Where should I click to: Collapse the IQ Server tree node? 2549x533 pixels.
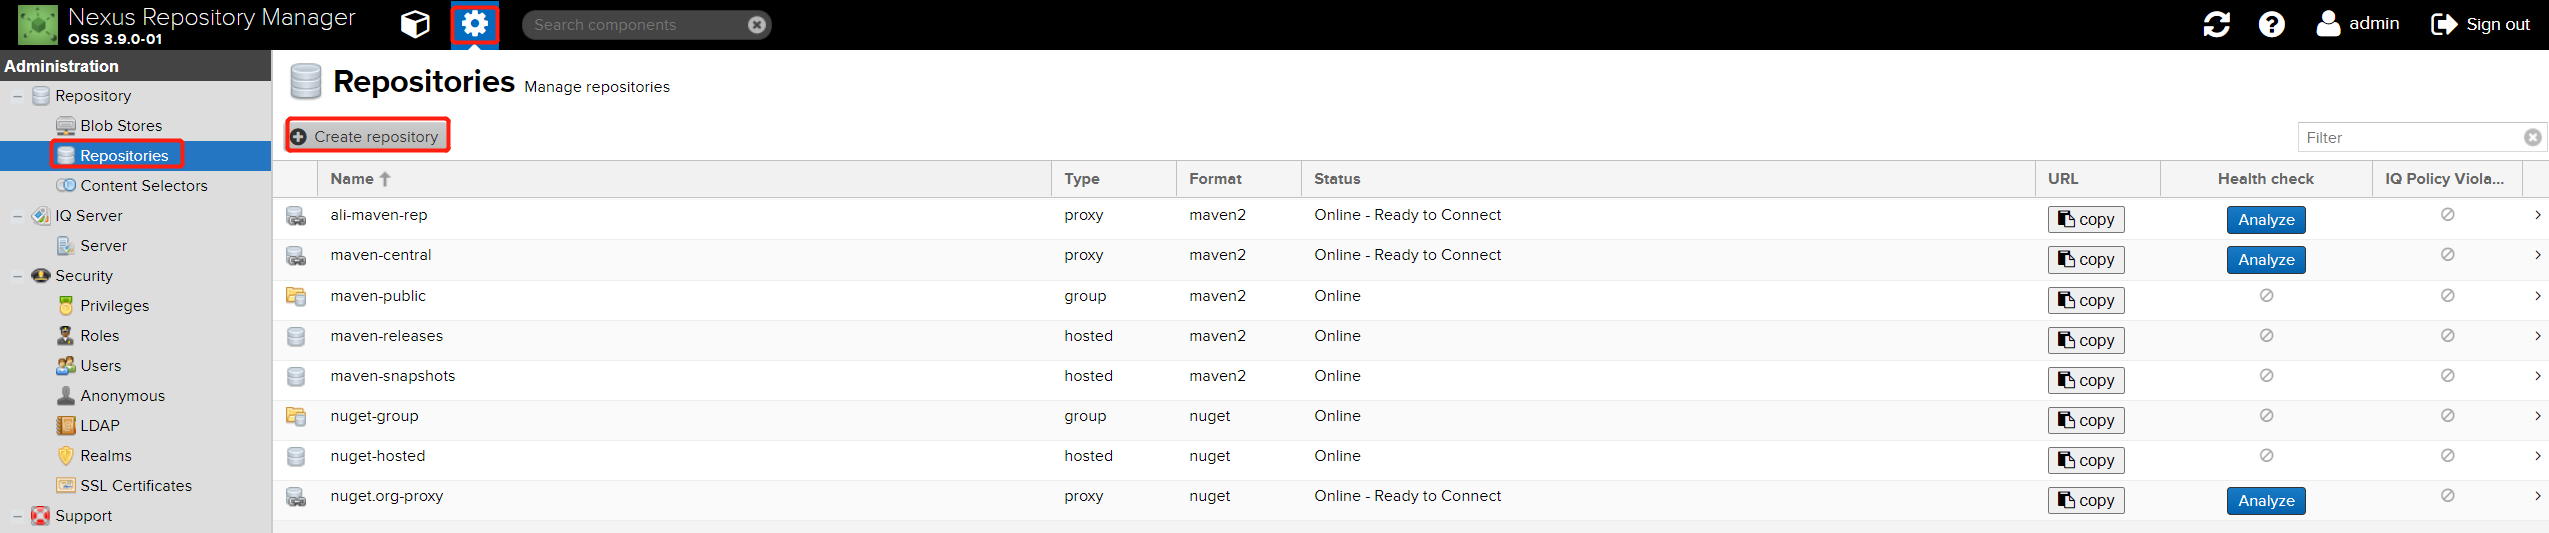(17, 216)
